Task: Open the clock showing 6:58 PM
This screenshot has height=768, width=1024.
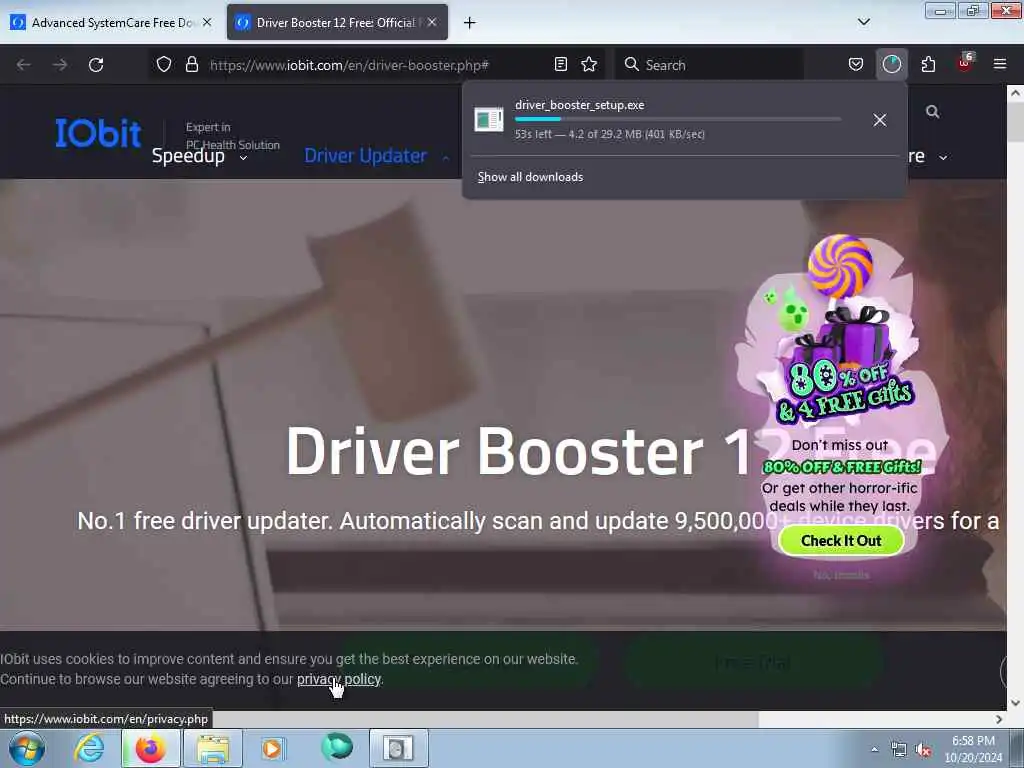Action: [x=973, y=749]
